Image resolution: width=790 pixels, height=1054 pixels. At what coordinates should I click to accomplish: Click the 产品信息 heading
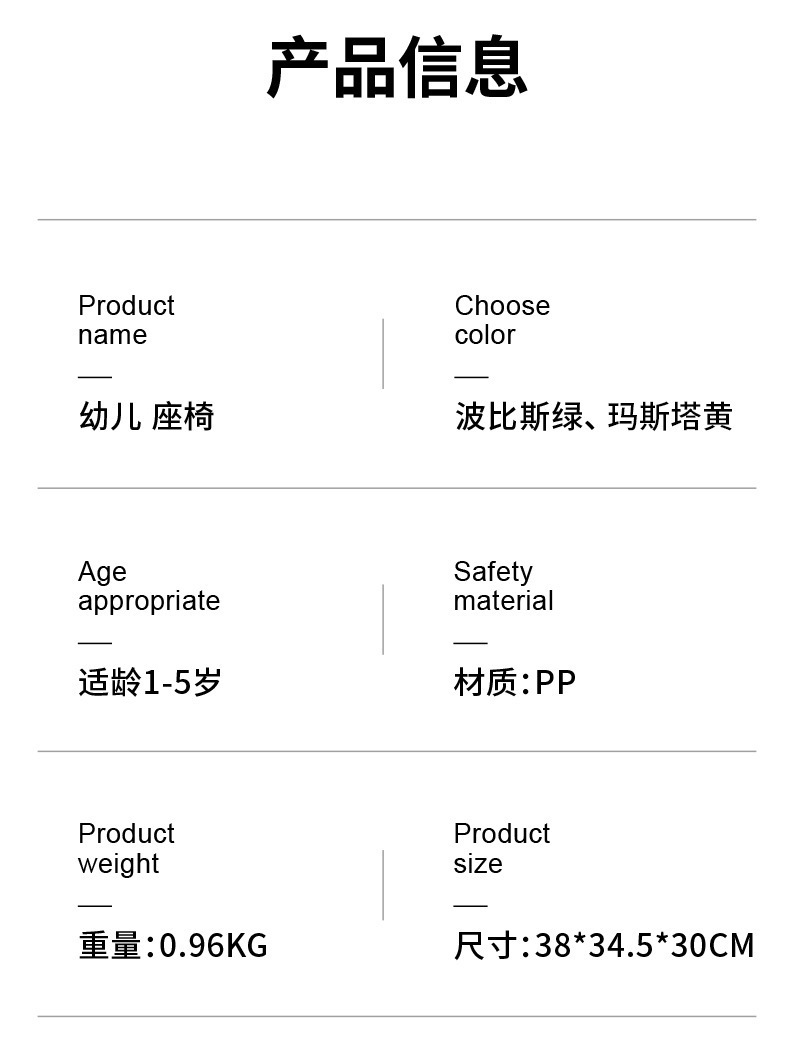point(397,68)
